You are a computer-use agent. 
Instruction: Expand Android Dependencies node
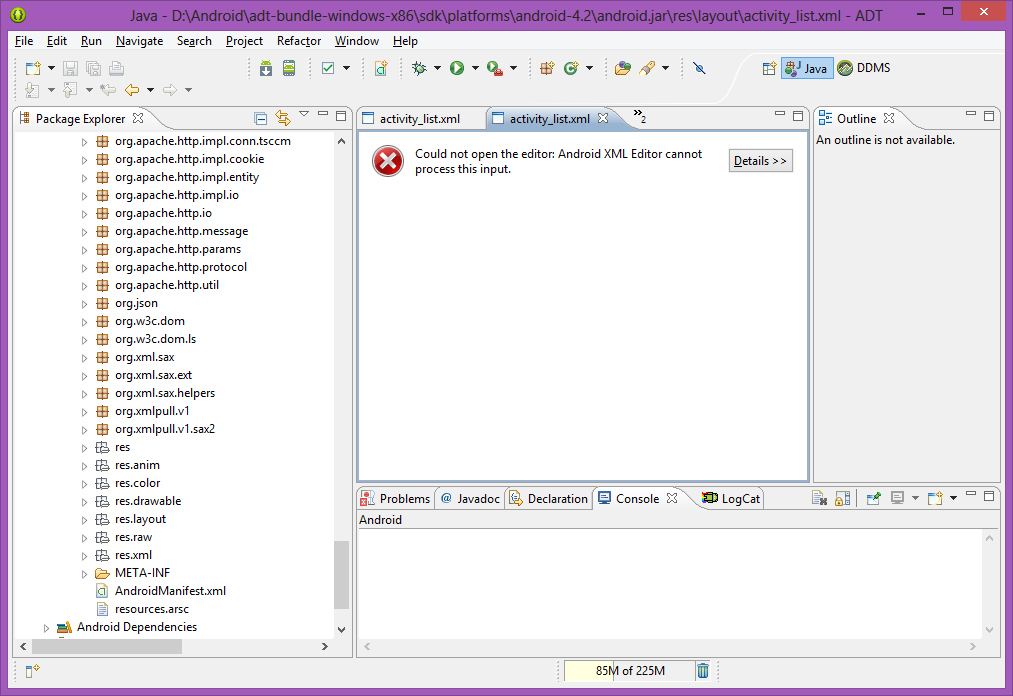pos(46,627)
